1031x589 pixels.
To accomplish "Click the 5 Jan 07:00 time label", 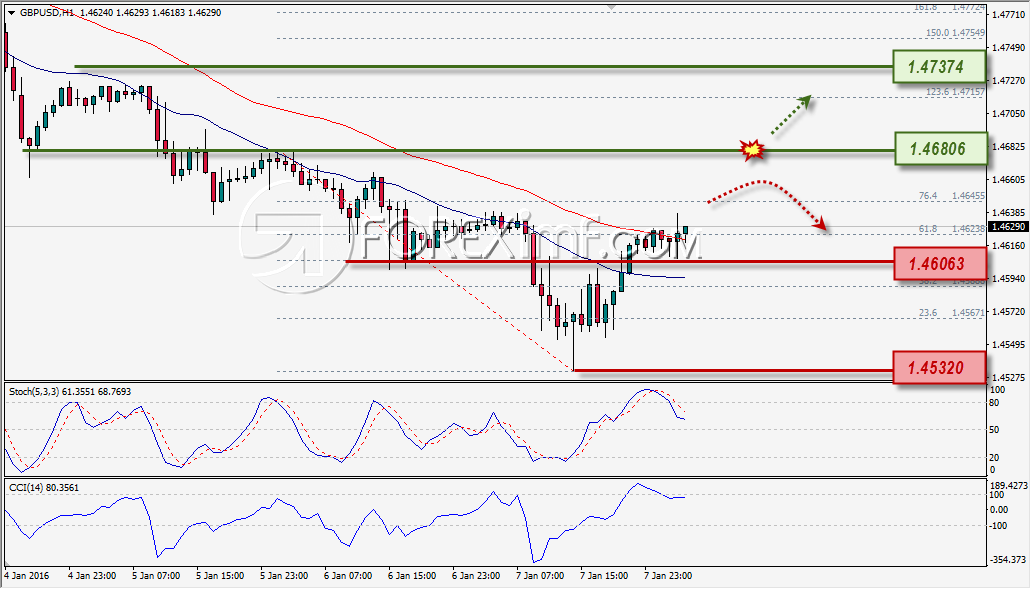I will tap(156, 576).
